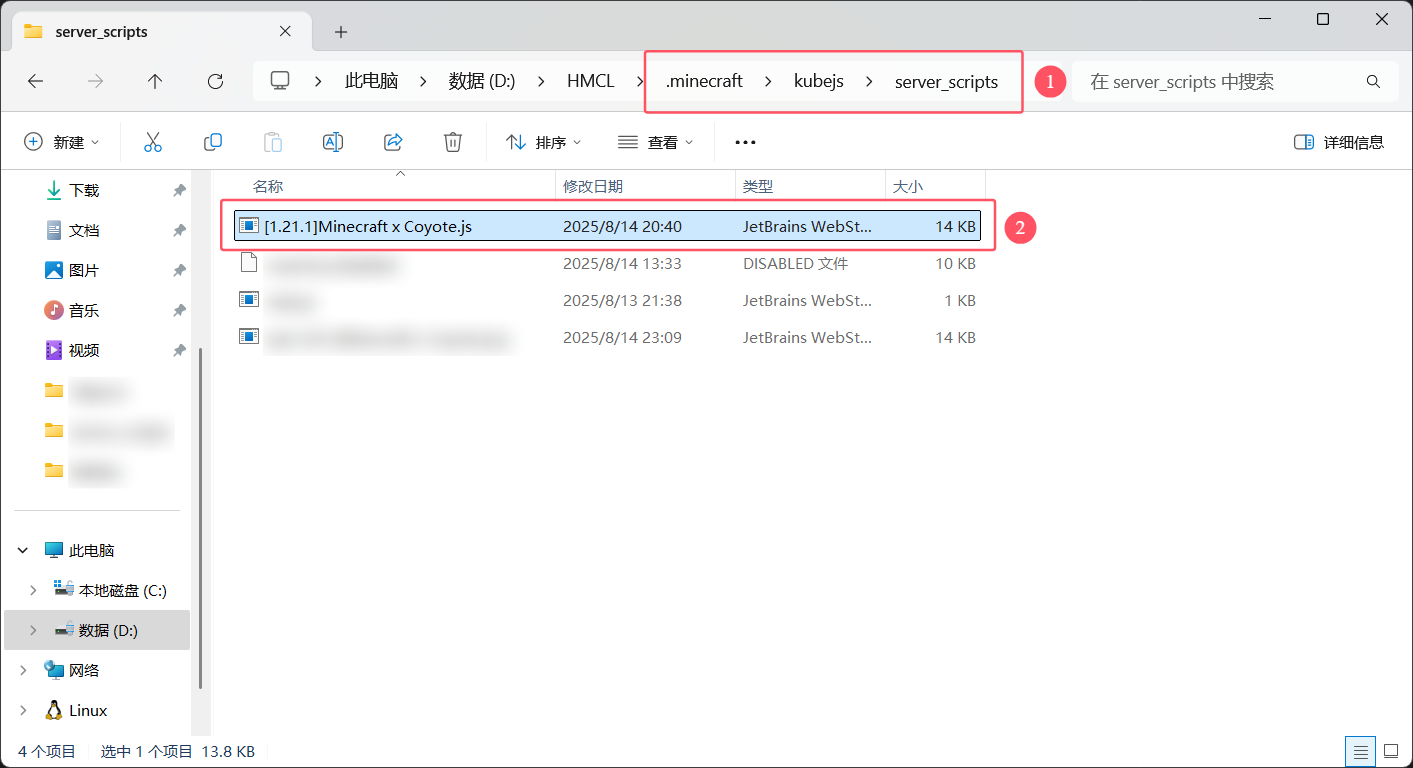Switch to details view layout icon

(1360, 751)
